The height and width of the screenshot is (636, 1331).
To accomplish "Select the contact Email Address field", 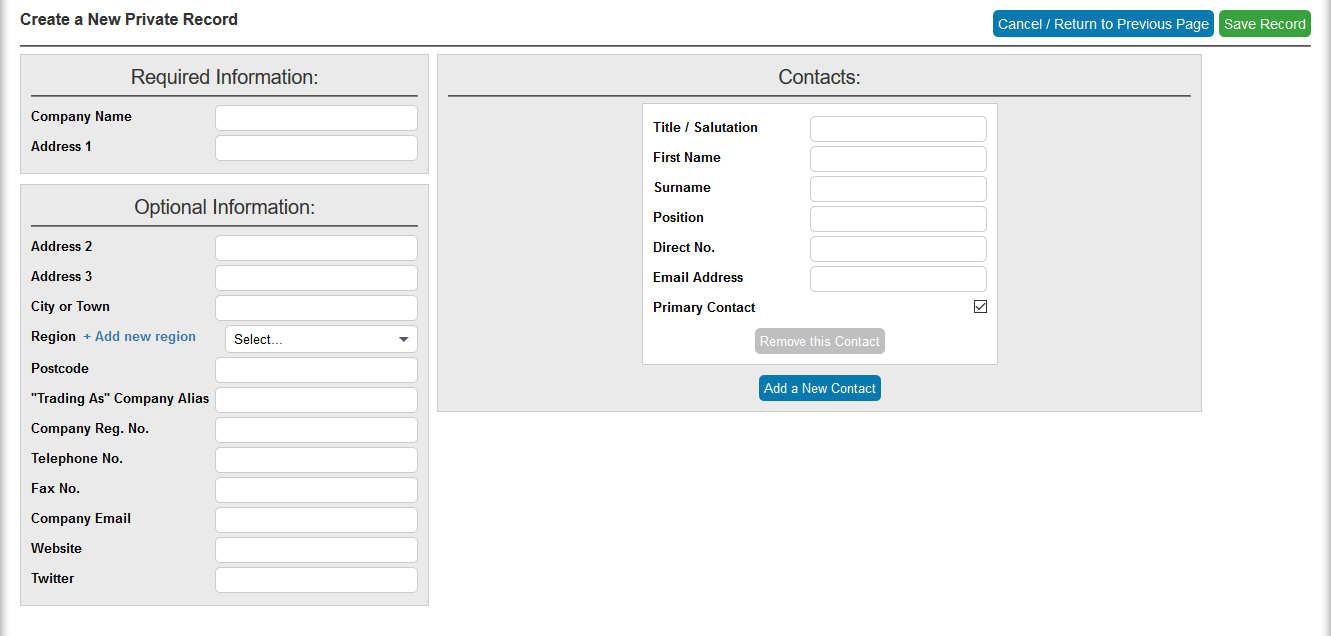I will pyautogui.click(x=898, y=279).
